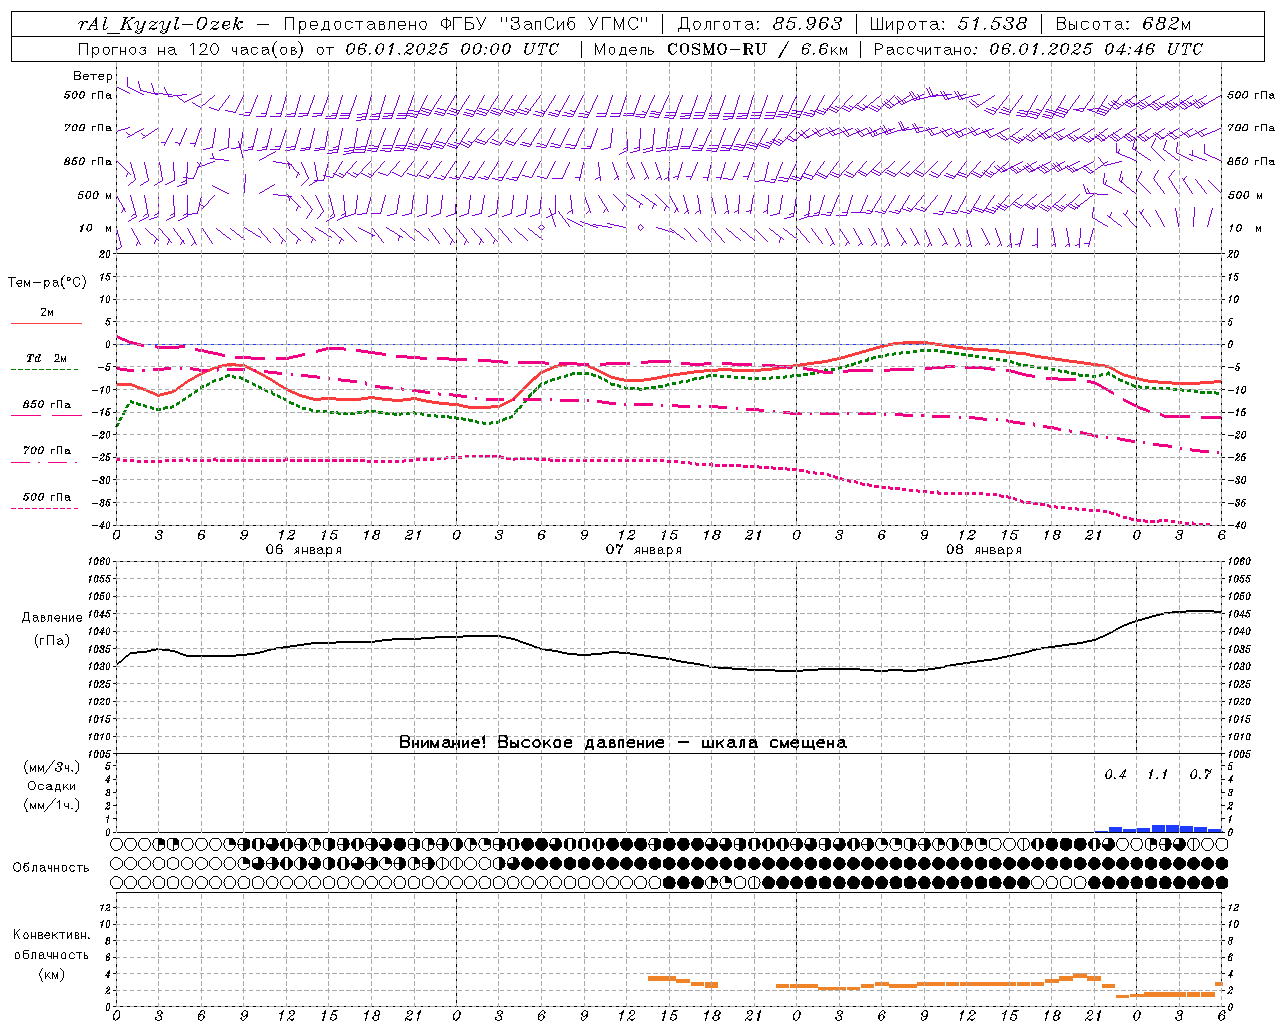Click the left 500 м wind level label

pos(96,195)
